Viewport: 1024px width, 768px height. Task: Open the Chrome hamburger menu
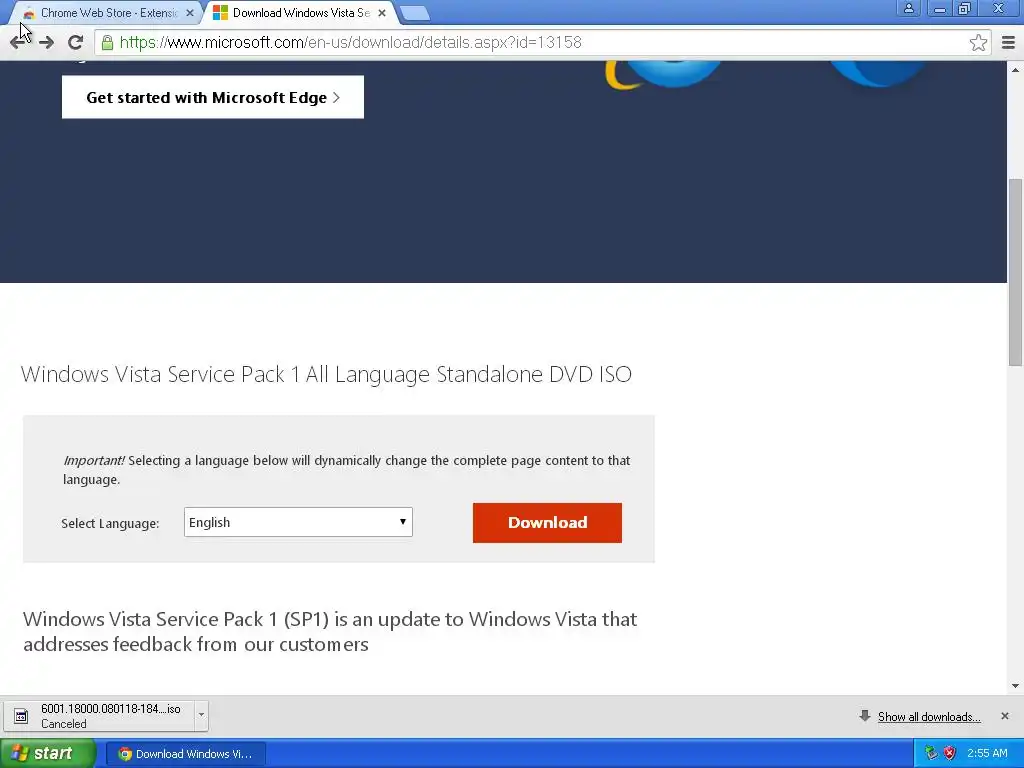click(x=1008, y=42)
